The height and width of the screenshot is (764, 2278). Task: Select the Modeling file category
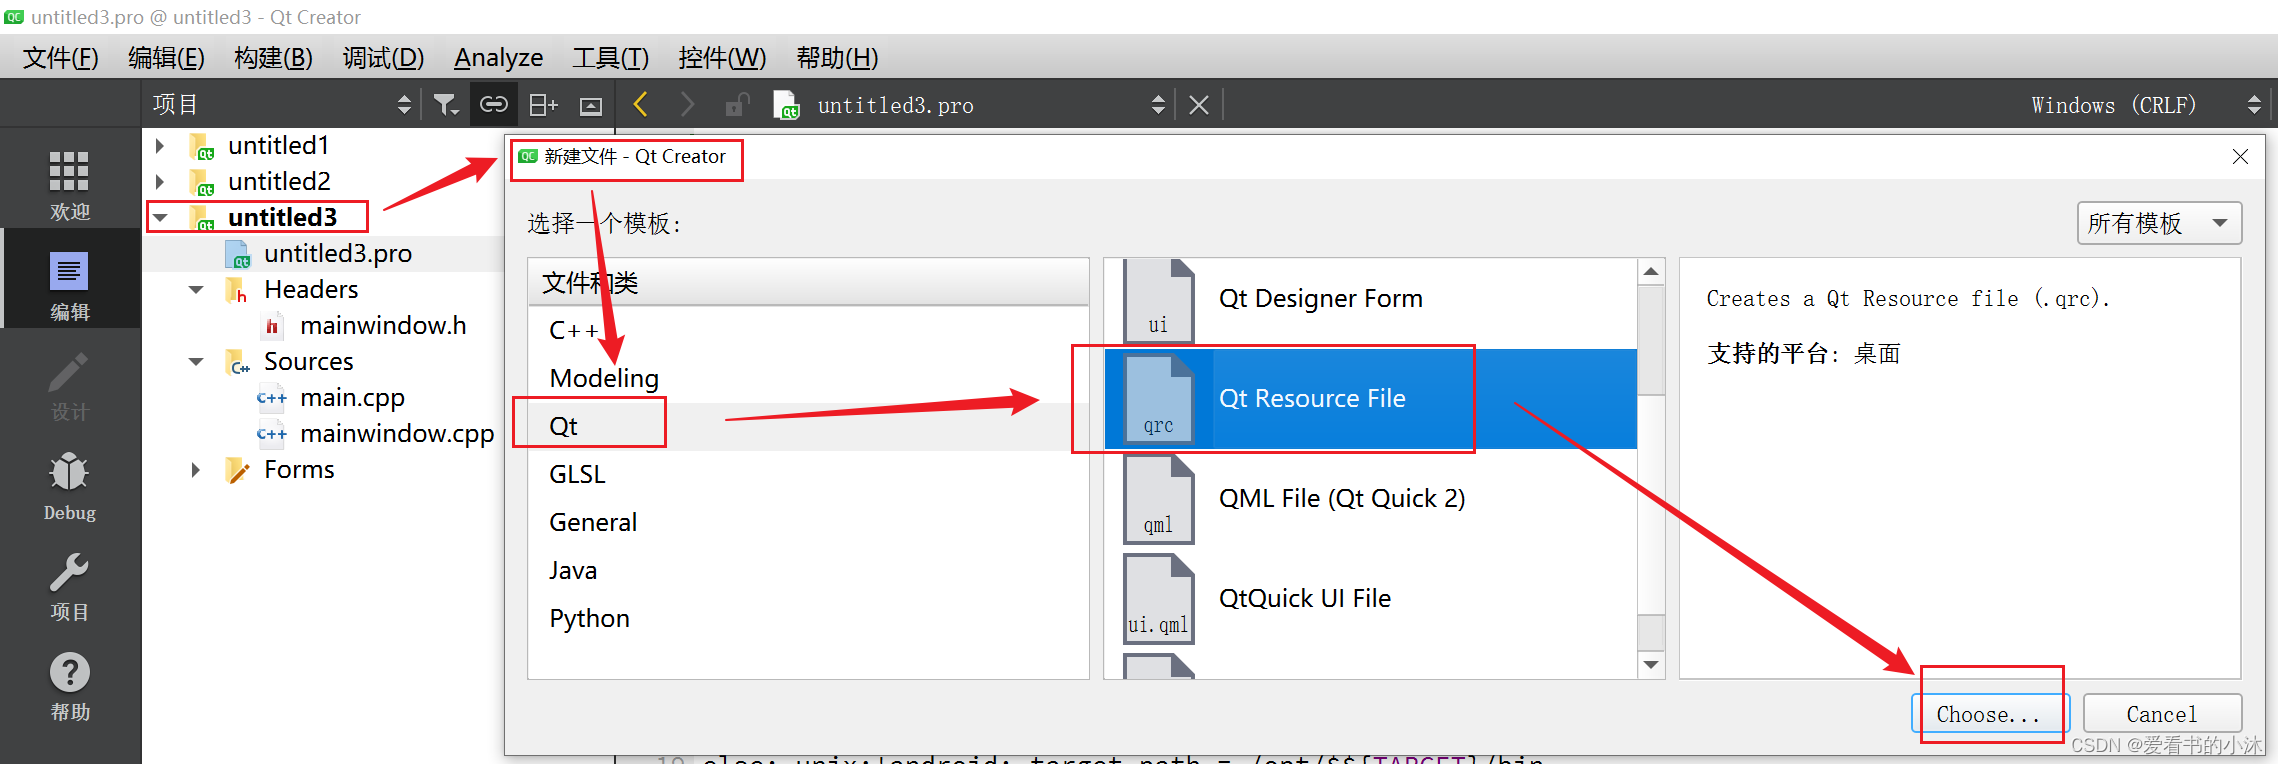tap(808, 378)
